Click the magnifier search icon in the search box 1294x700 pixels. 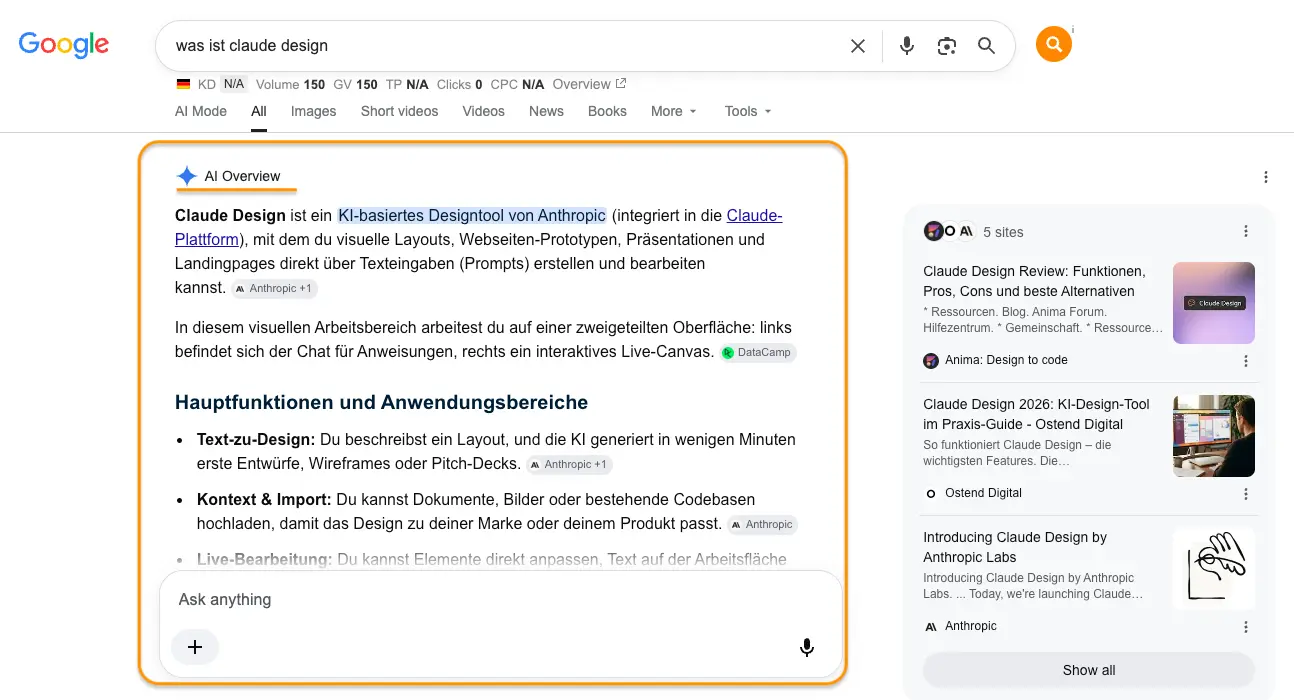987,46
